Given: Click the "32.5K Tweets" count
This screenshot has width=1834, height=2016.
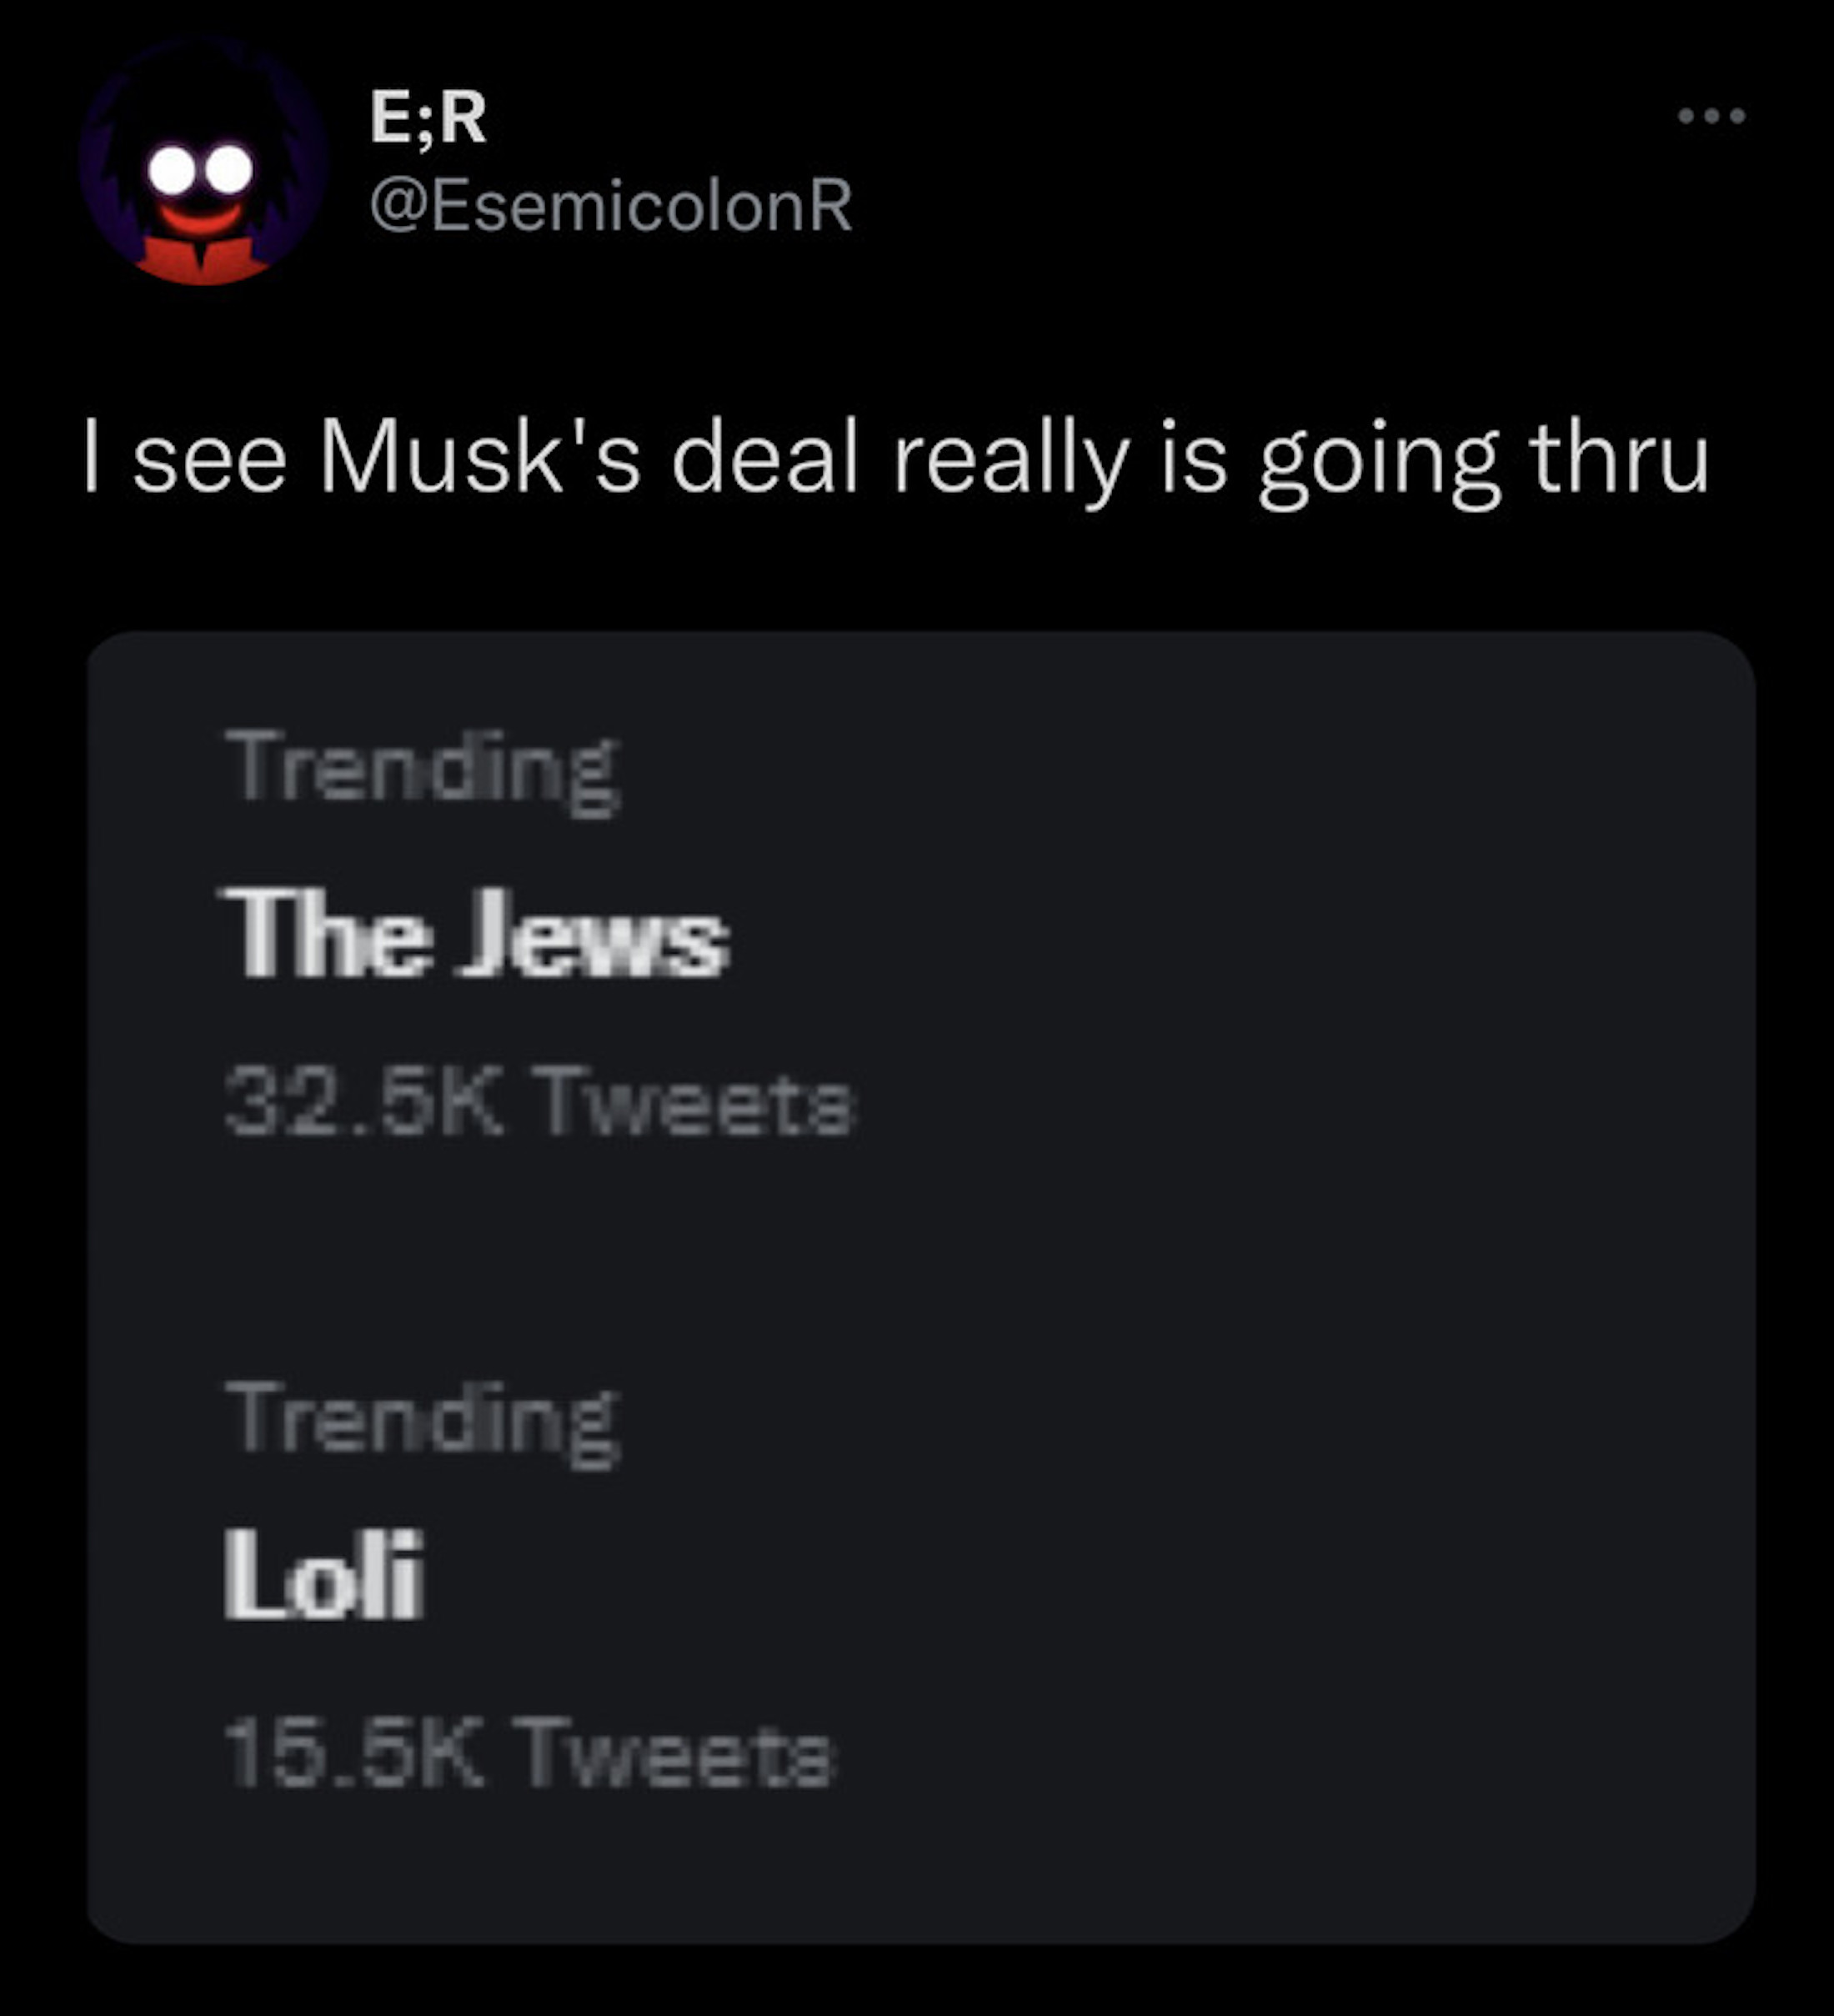Looking at the screenshot, I should [540, 1101].
